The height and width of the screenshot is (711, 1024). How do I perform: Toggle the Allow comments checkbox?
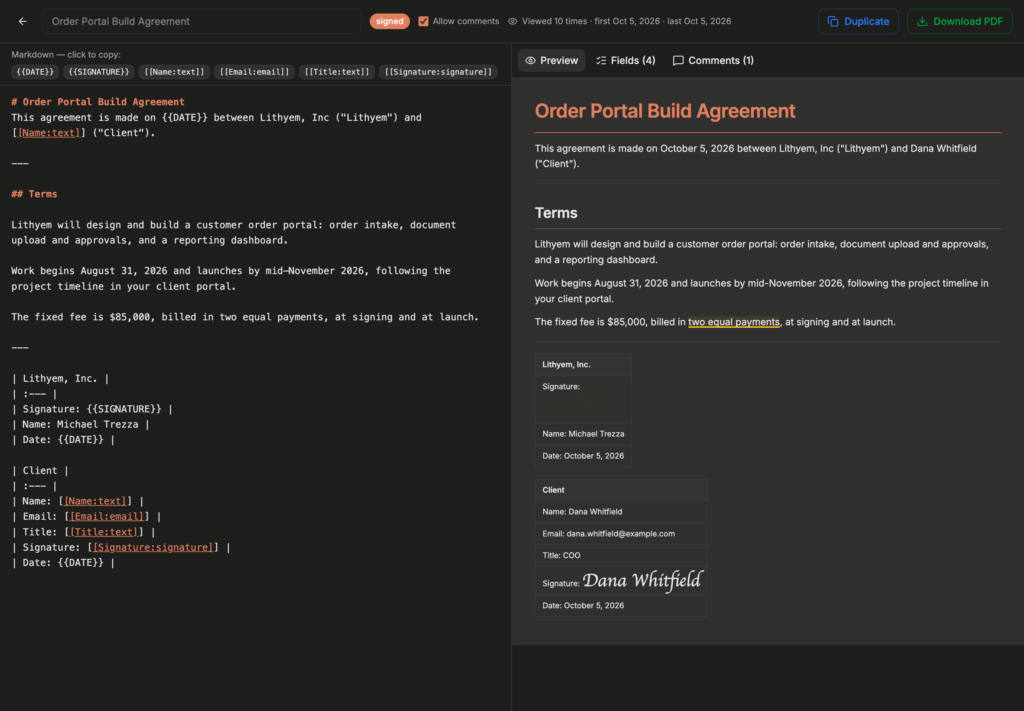coord(423,22)
